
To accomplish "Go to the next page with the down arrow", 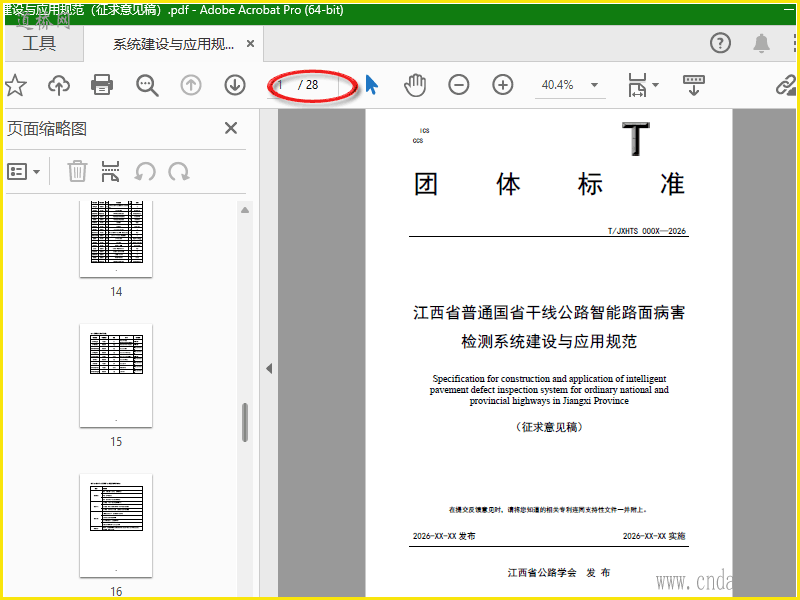I will pyautogui.click(x=235, y=85).
